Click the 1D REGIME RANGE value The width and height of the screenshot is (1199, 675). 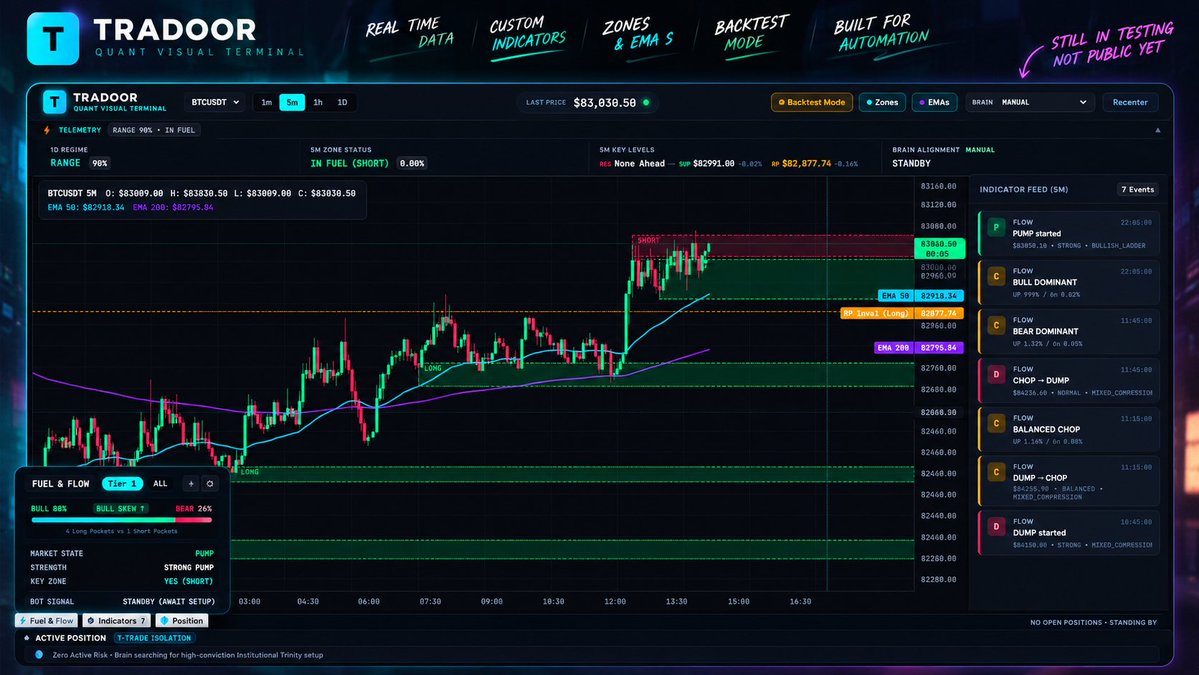pos(65,163)
